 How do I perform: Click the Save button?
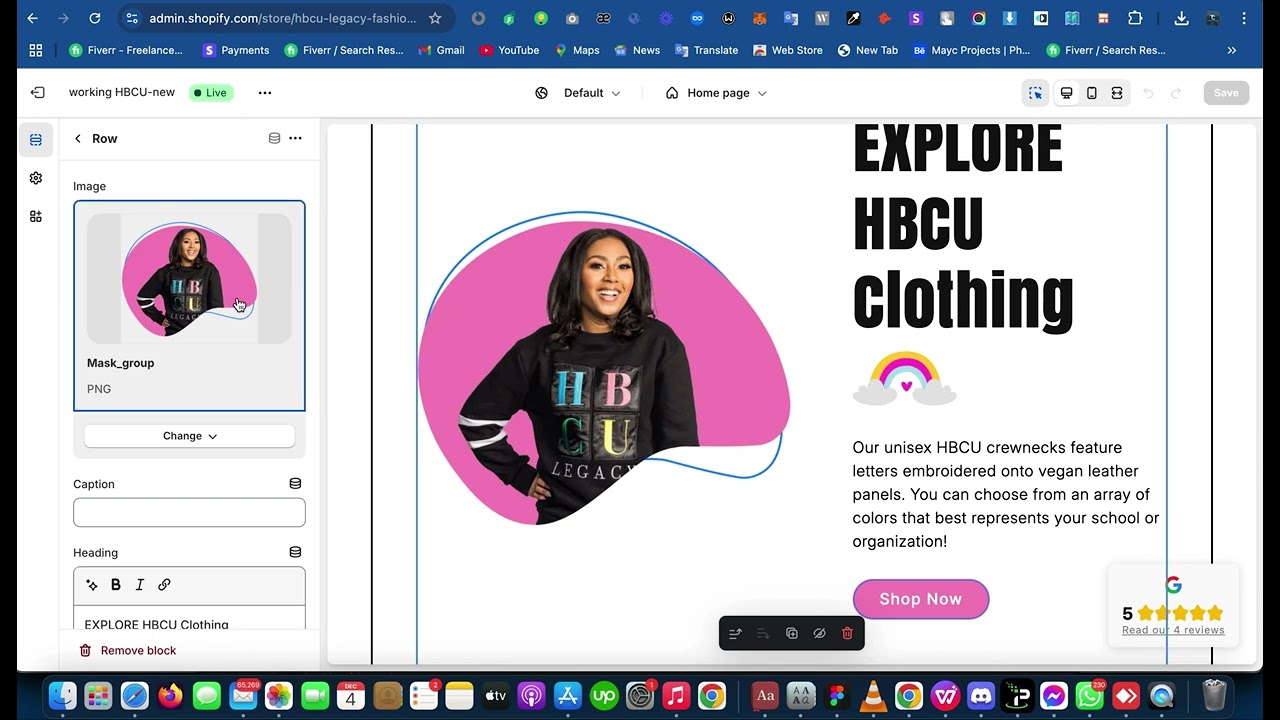click(x=1226, y=93)
